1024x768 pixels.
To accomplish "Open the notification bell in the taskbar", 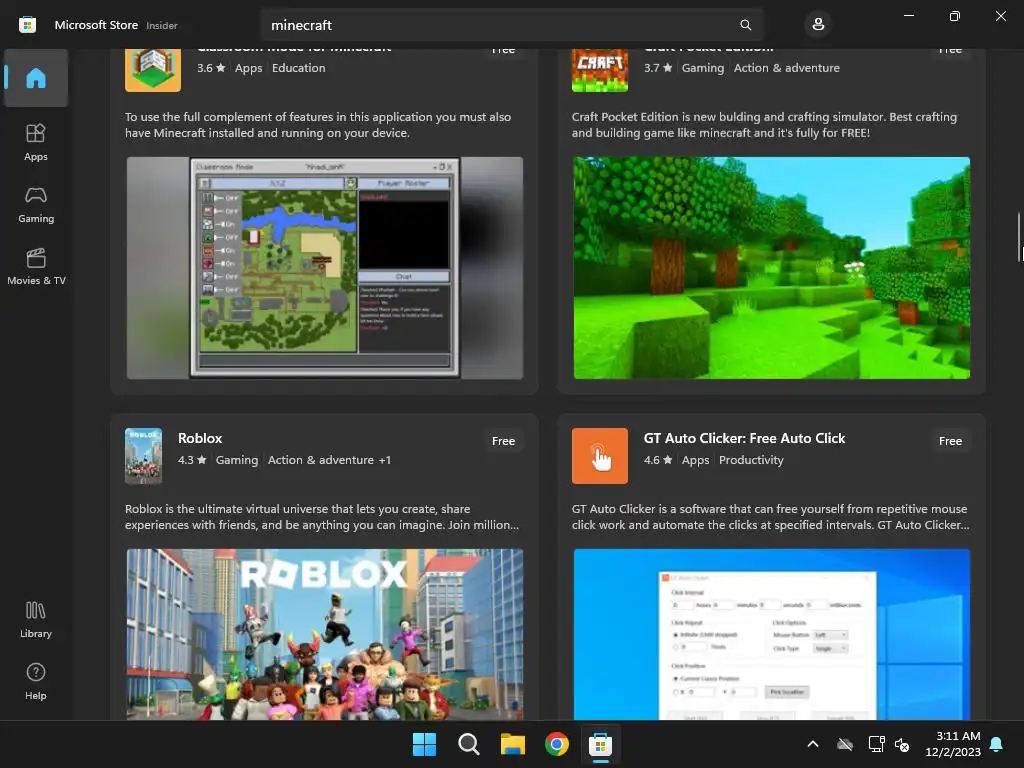I will (997, 744).
